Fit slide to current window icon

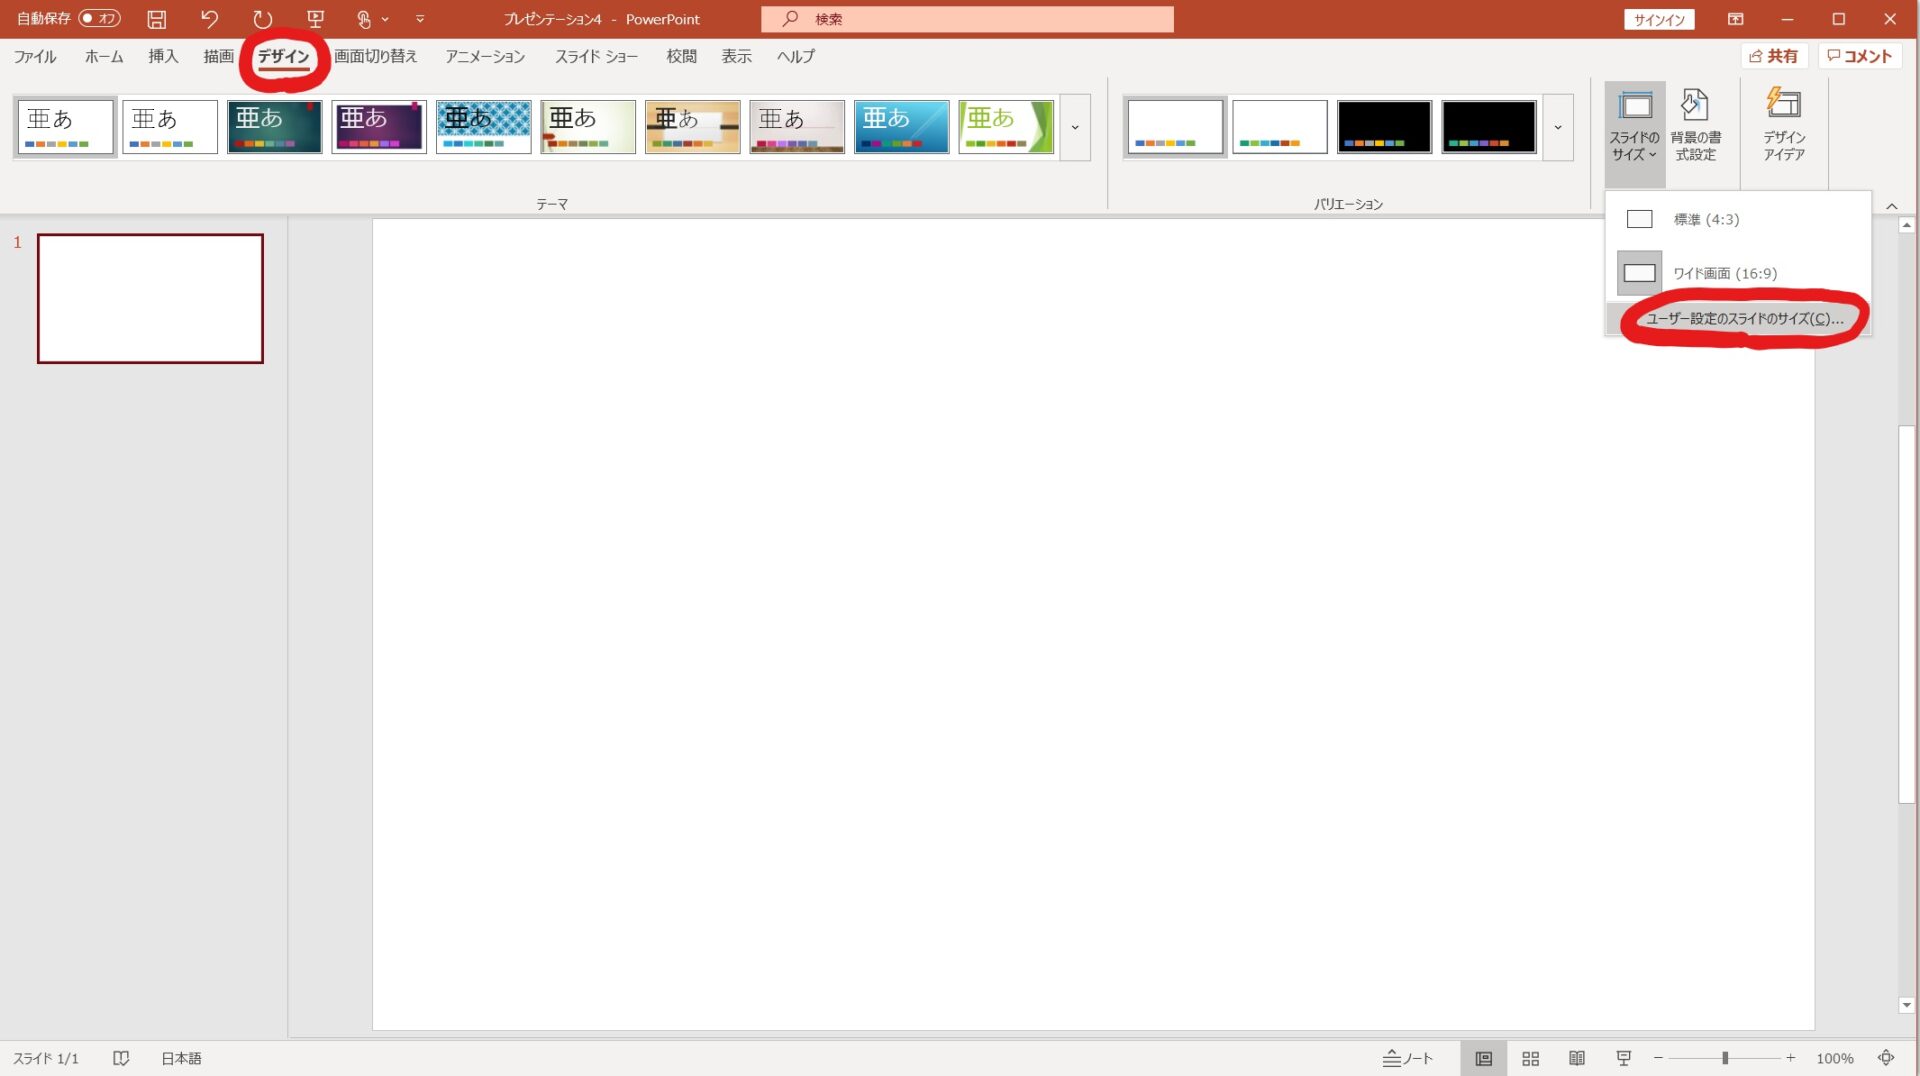coord(1886,1058)
